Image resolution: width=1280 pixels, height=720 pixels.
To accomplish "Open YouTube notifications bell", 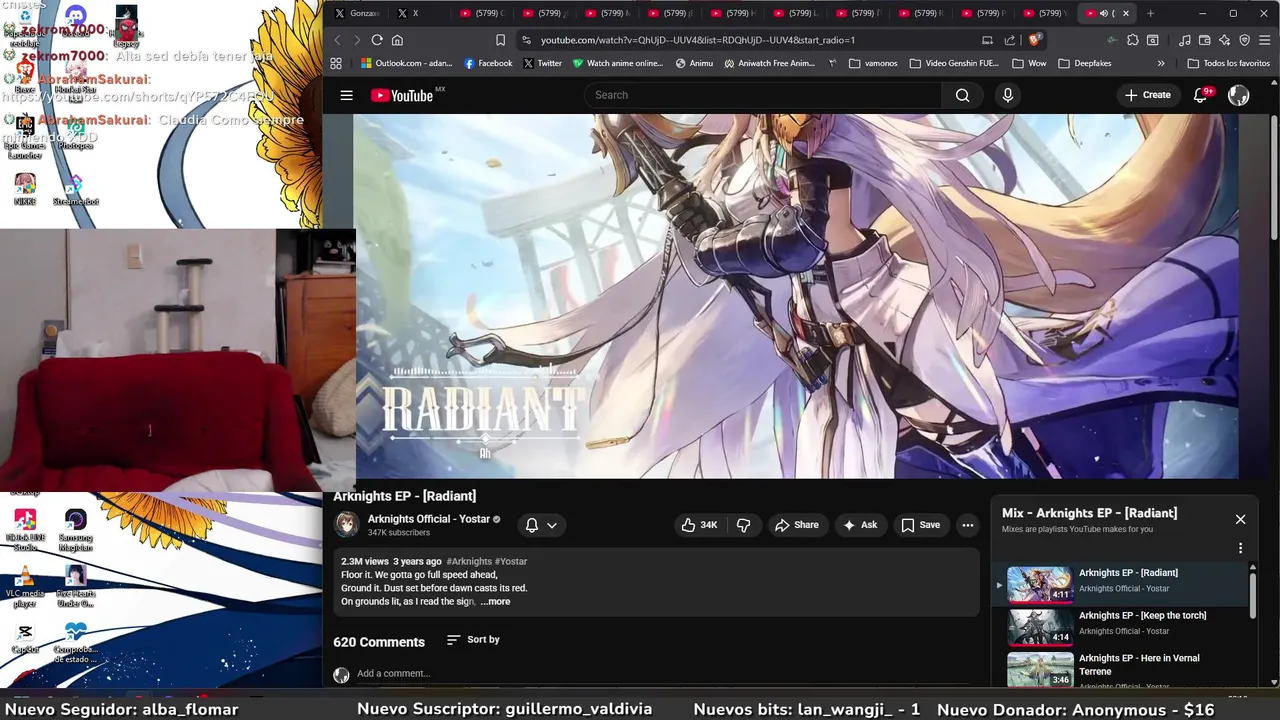I will tap(1201, 95).
